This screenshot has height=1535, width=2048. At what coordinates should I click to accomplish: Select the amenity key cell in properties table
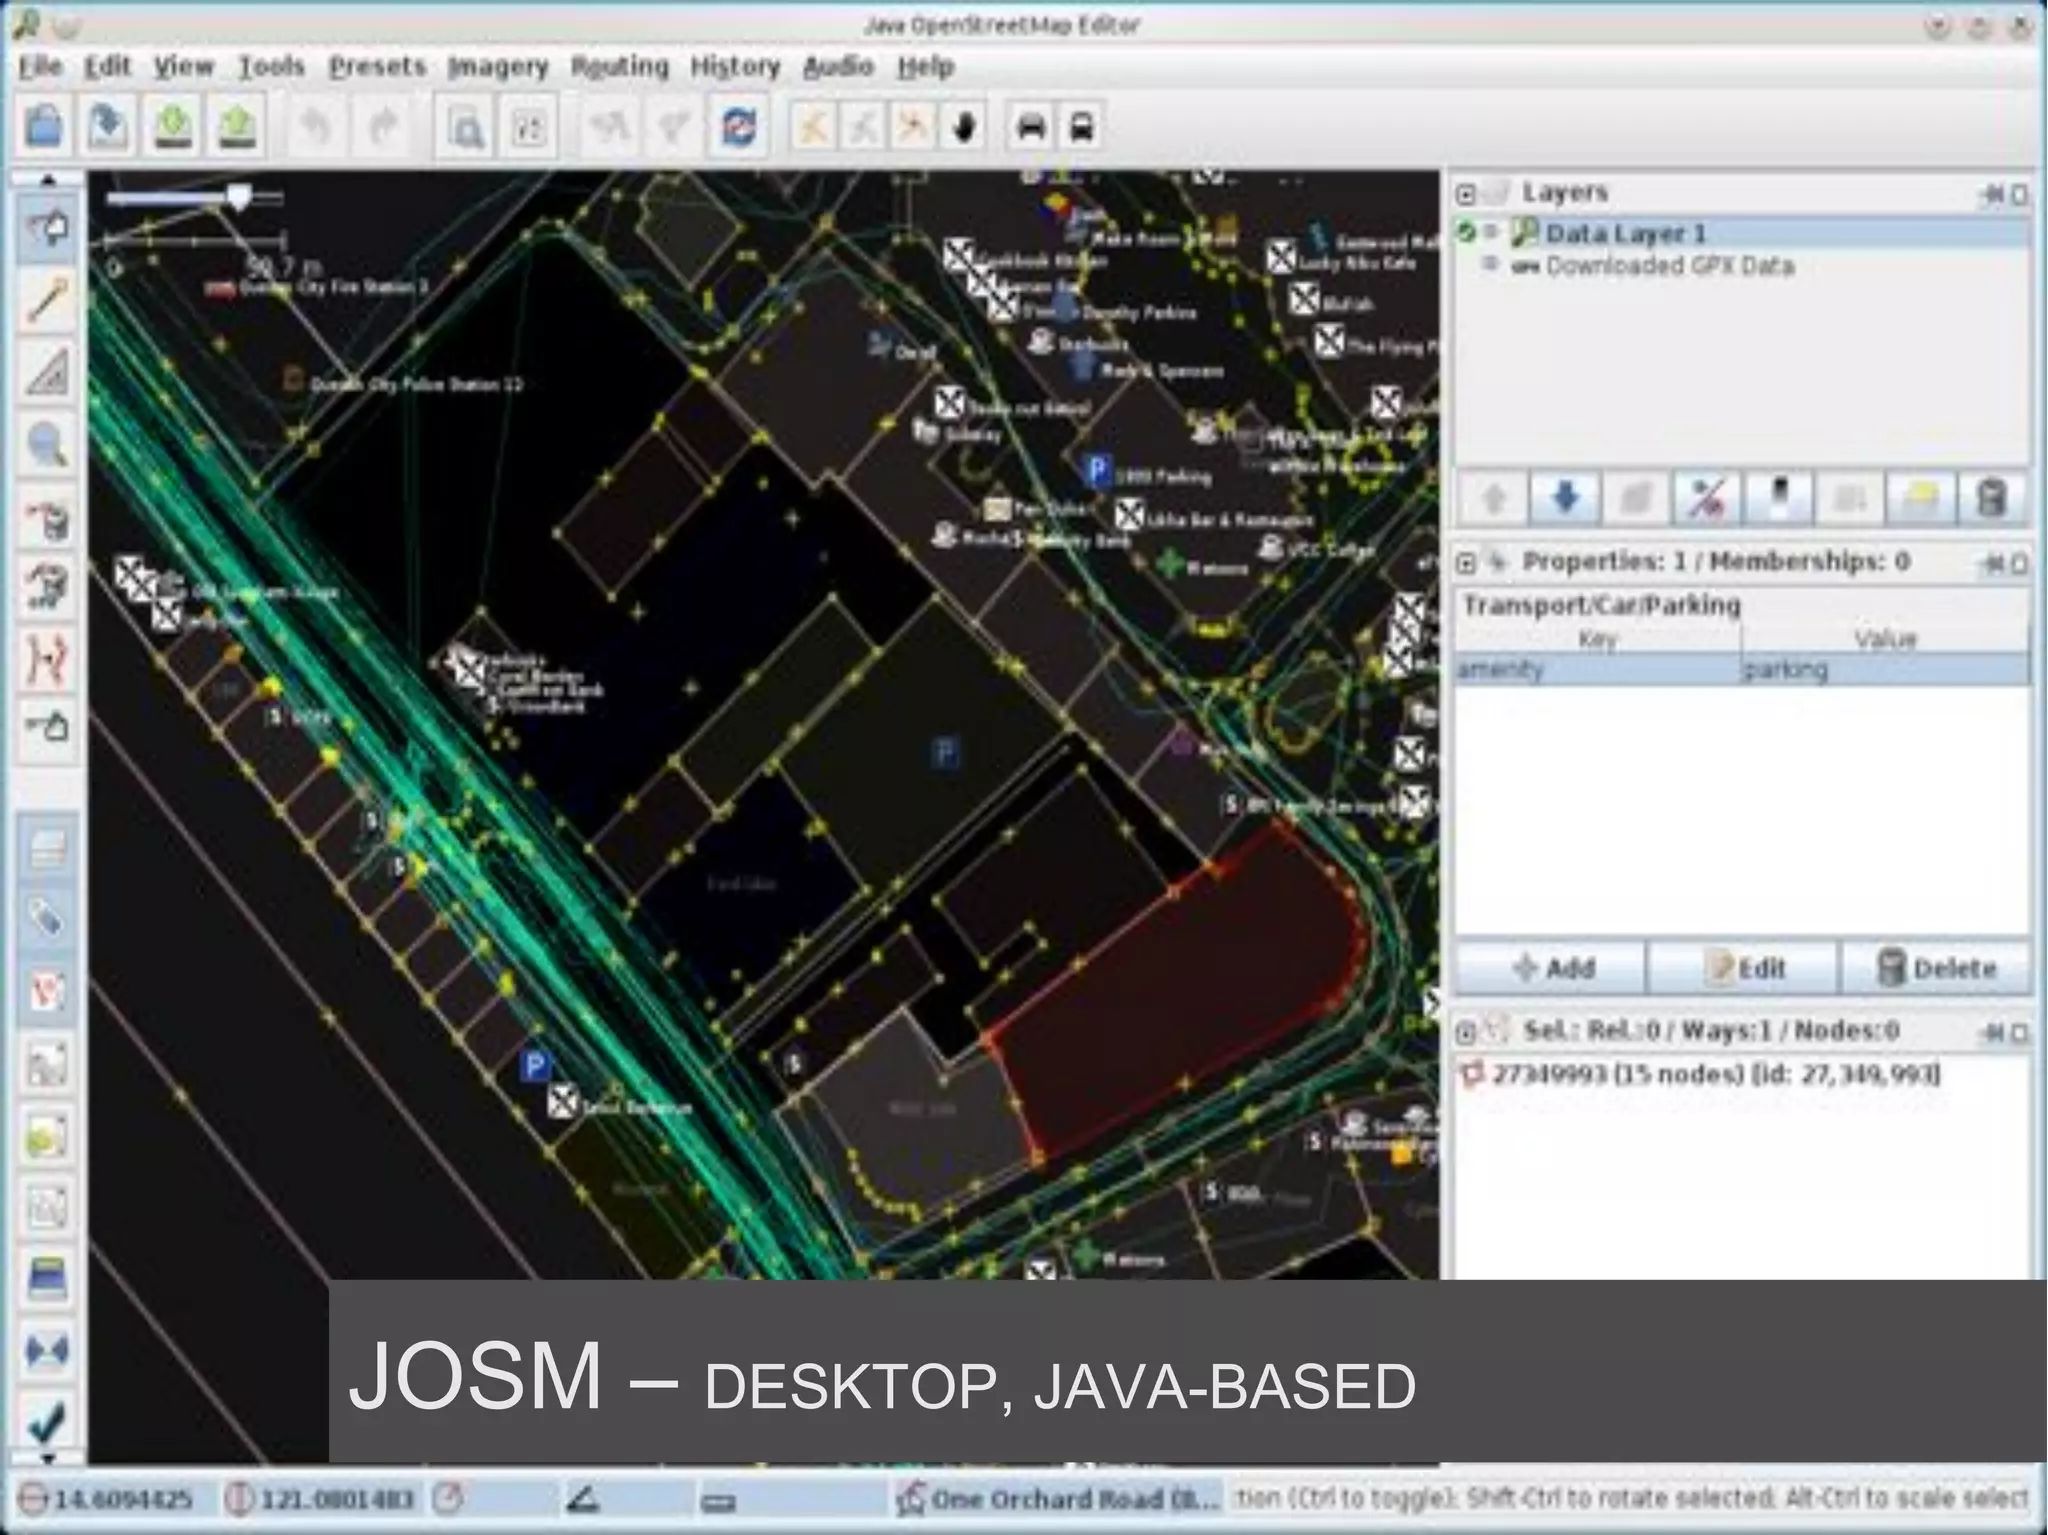point(1598,669)
